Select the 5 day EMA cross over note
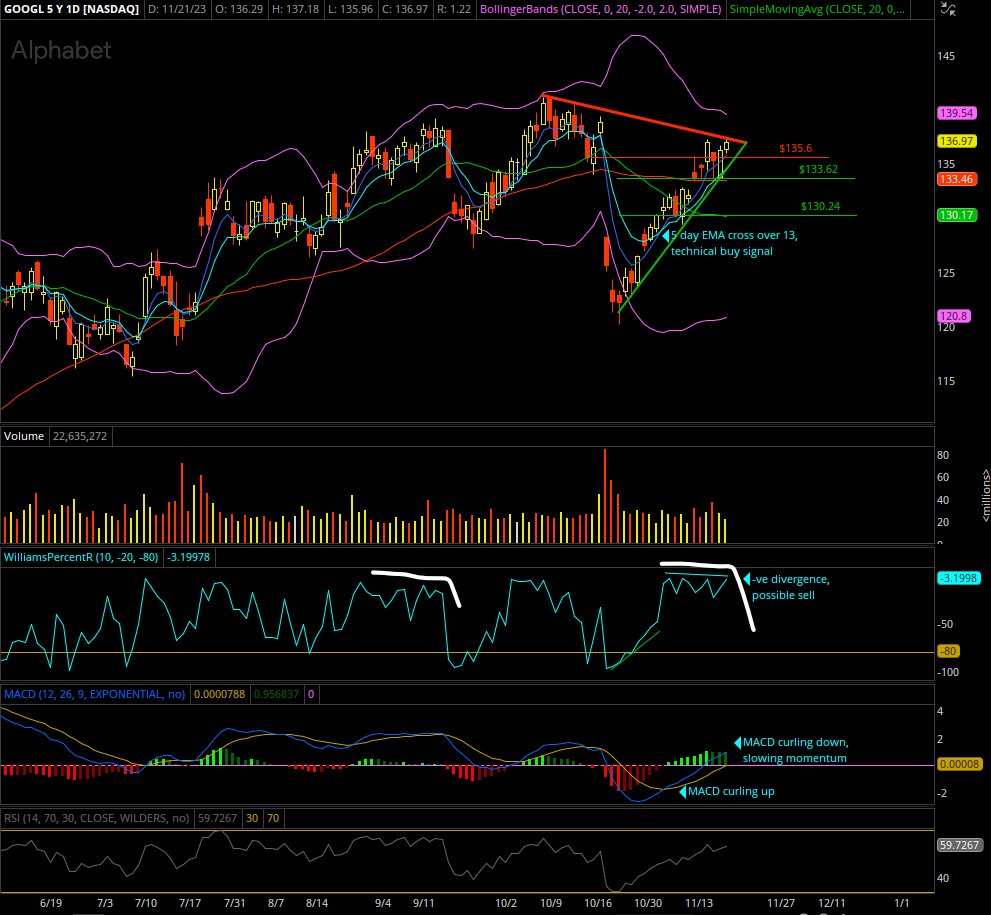This screenshot has width=991, height=915. 730,243
